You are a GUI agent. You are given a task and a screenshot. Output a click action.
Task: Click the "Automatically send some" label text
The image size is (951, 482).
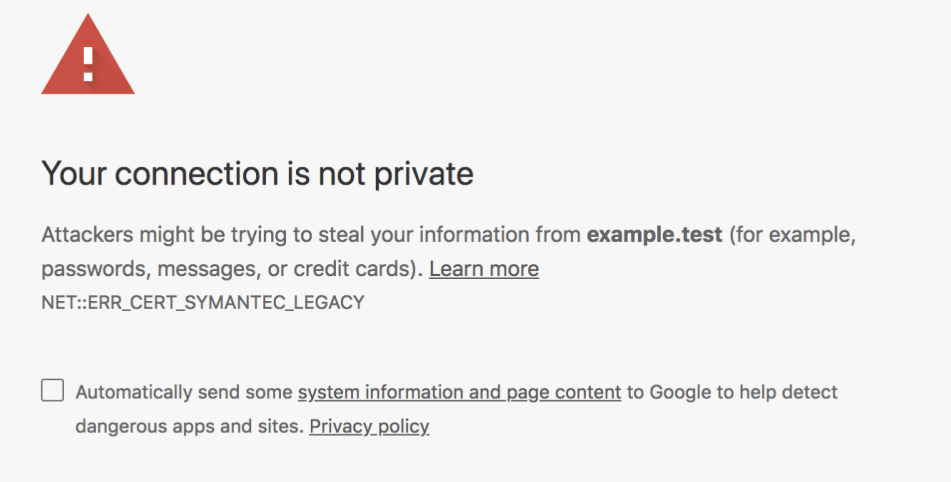184,392
